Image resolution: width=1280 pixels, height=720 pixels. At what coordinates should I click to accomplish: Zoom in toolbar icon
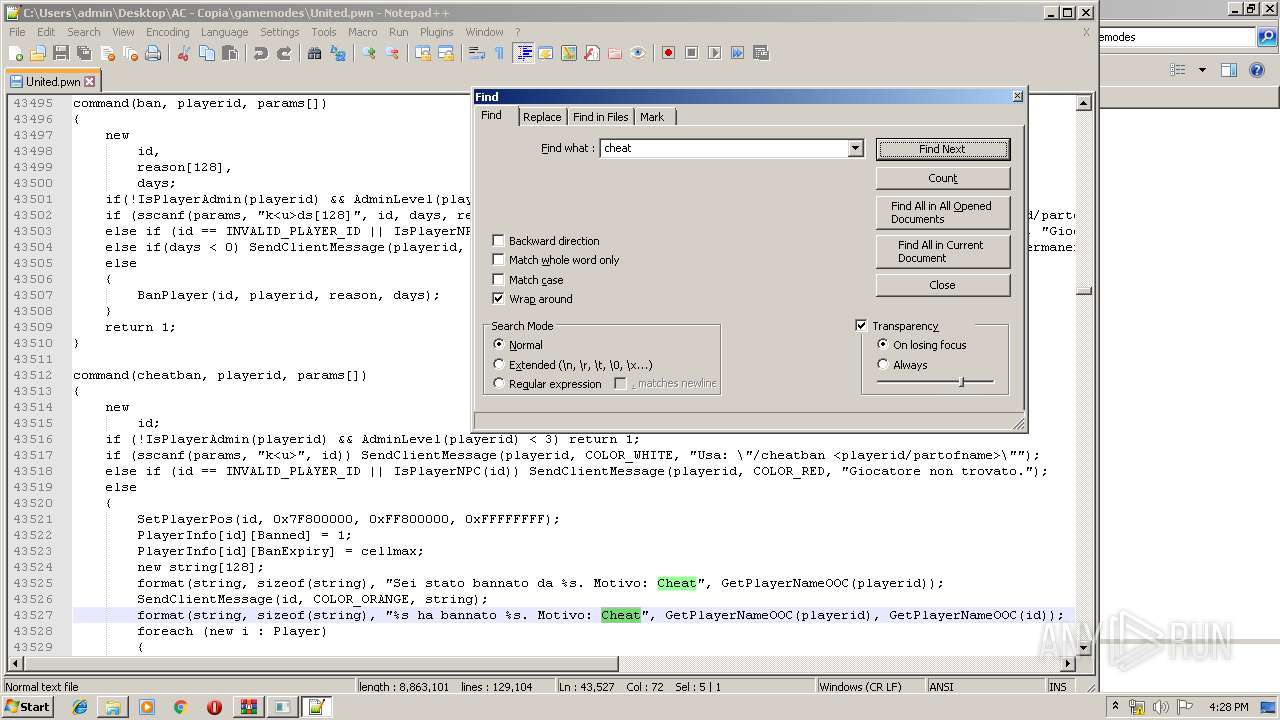click(x=369, y=53)
